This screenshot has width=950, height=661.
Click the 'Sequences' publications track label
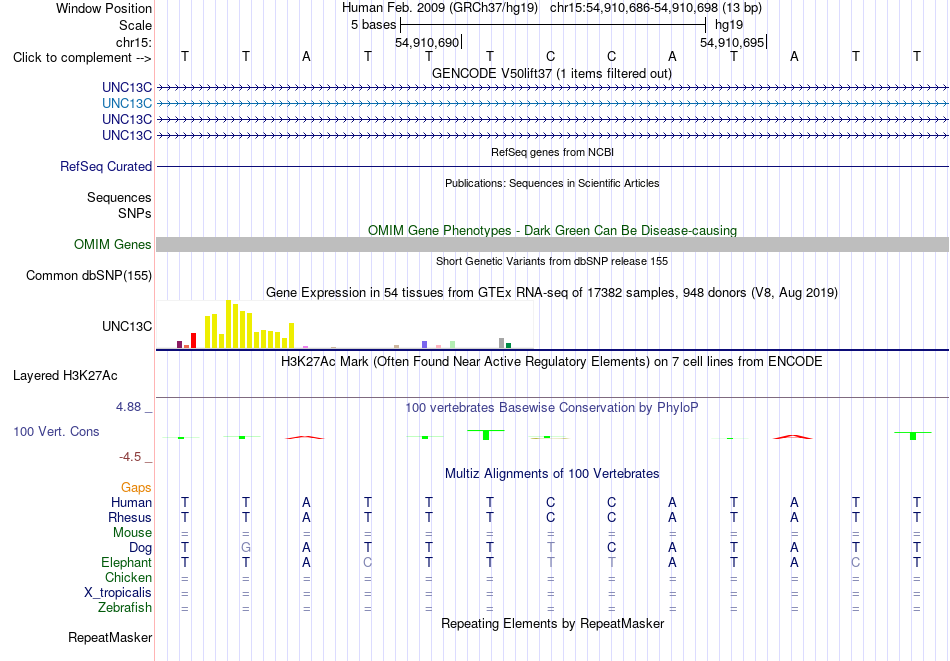click(x=119, y=198)
